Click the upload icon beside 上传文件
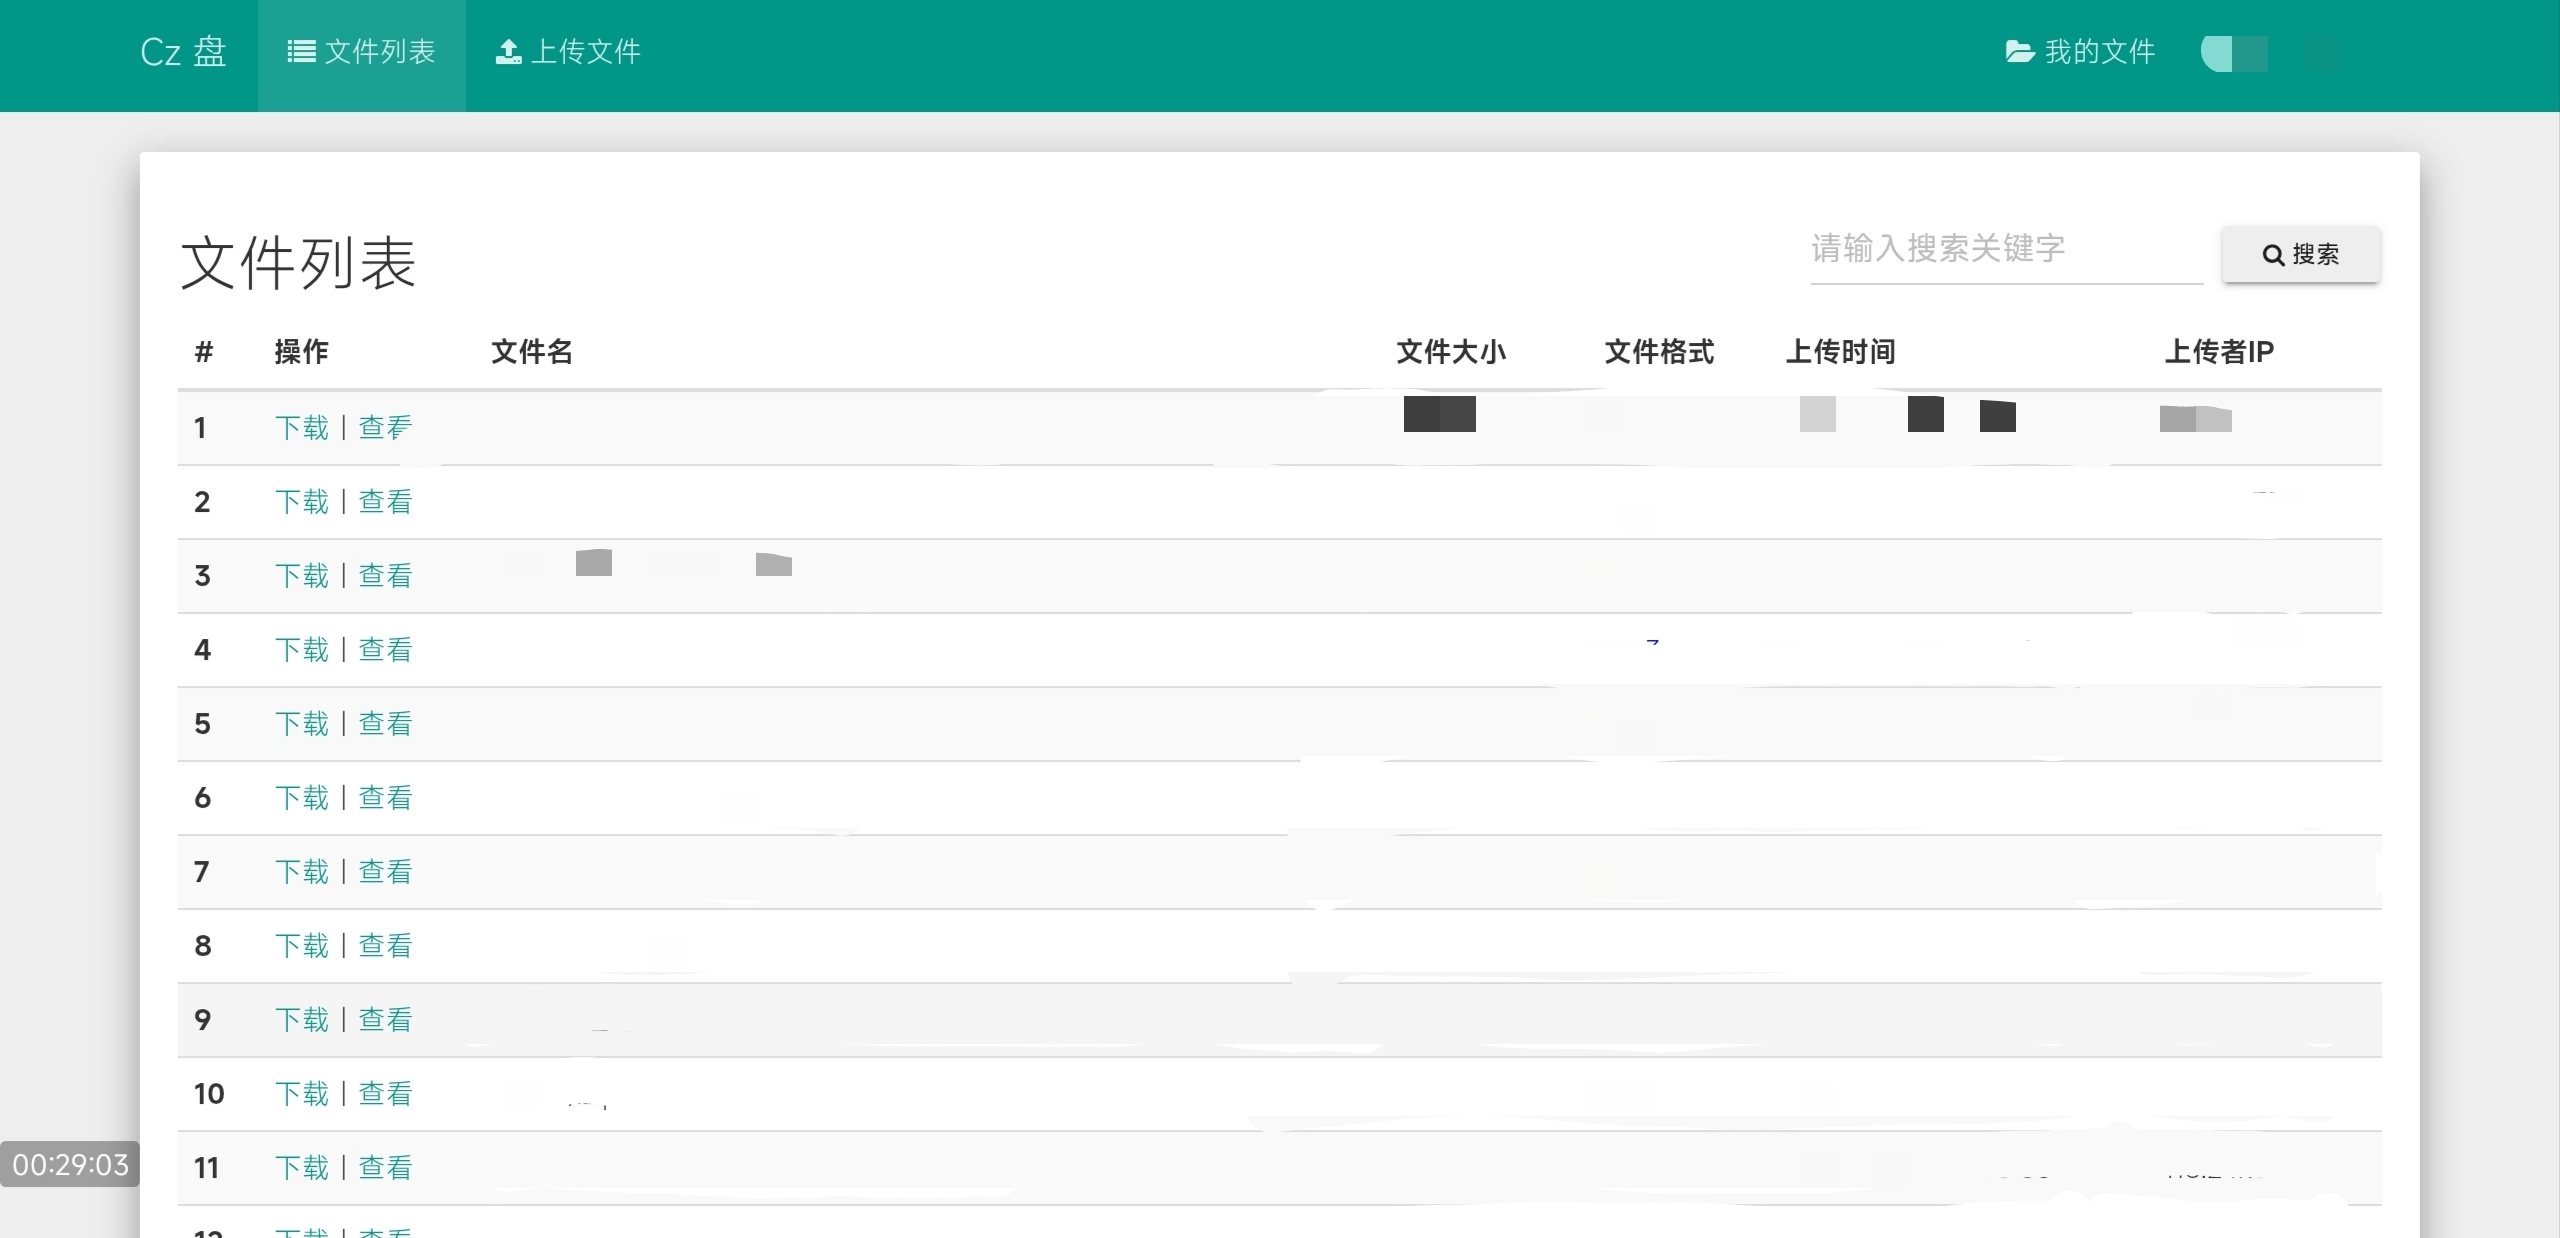Image resolution: width=2560 pixels, height=1238 pixels. [508, 51]
